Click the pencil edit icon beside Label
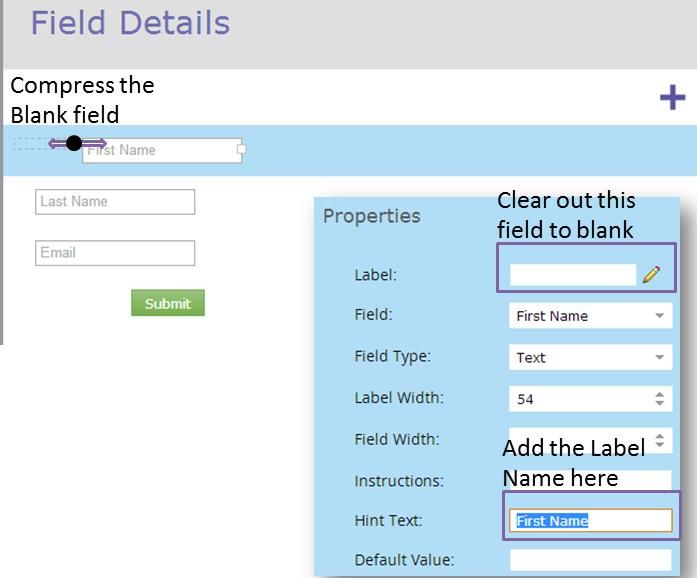The image size is (697, 578). pyautogui.click(x=652, y=275)
